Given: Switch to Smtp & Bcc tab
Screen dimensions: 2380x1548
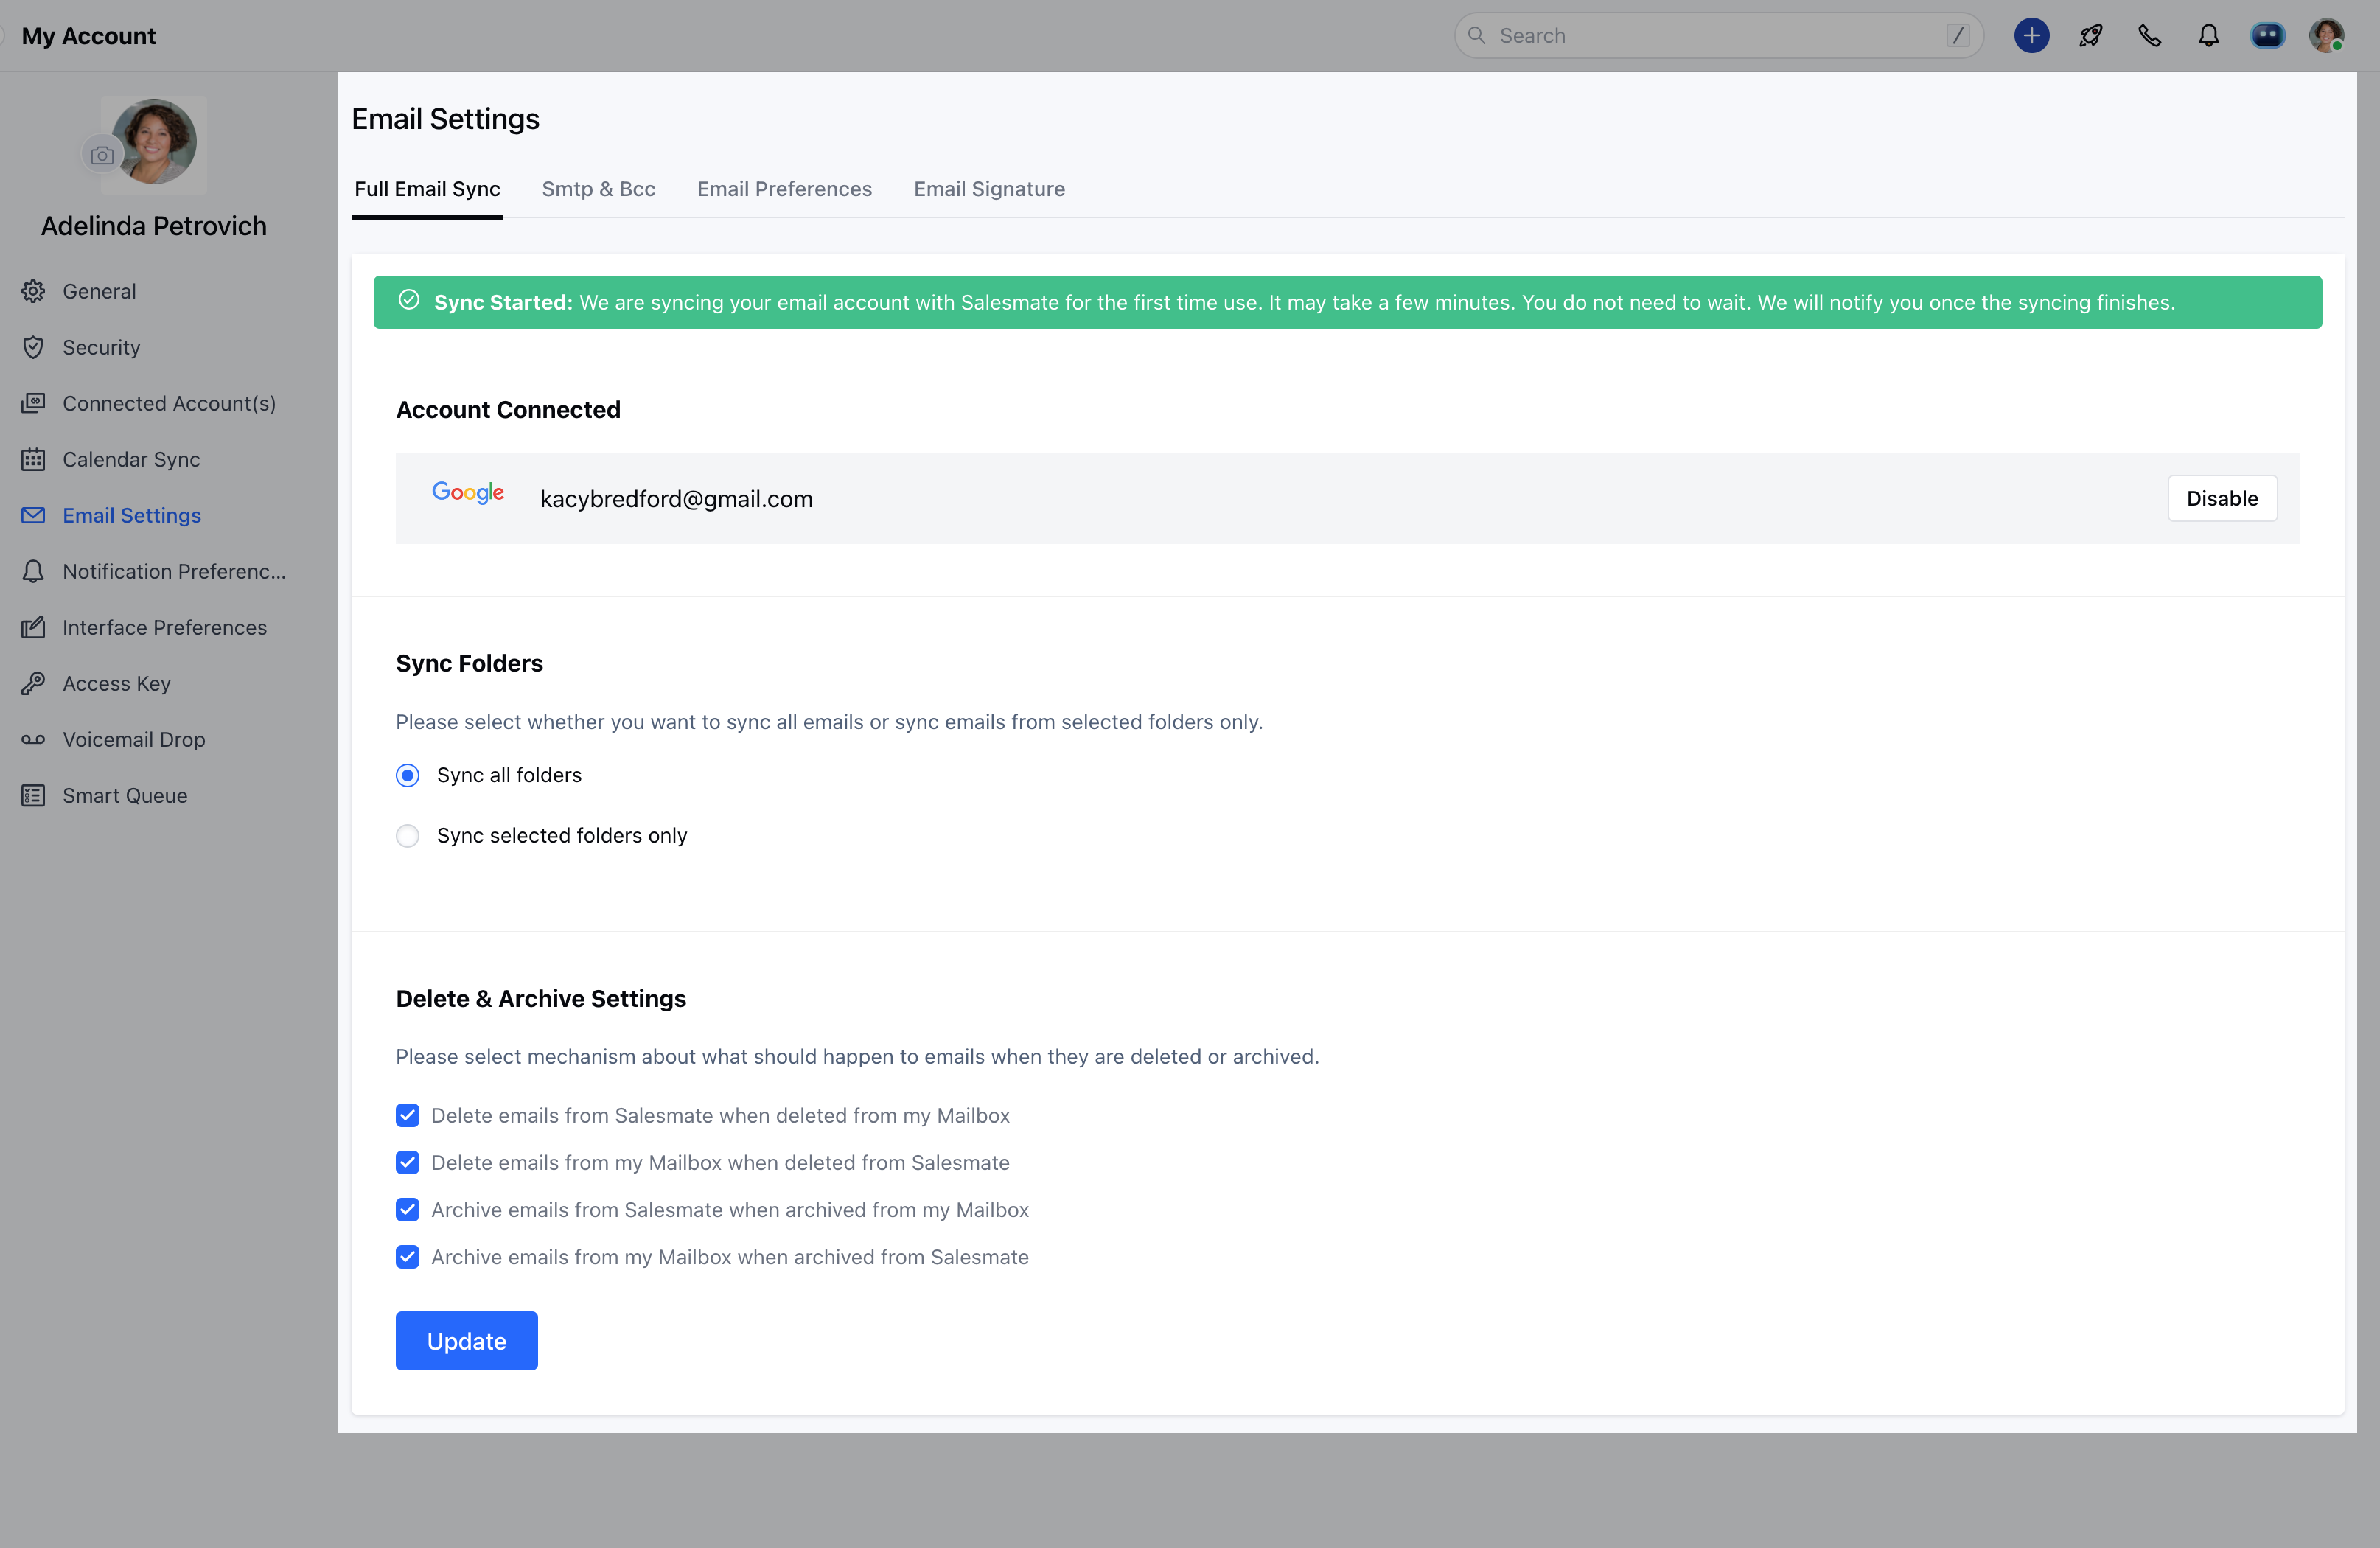Looking at the screenshot, I should 598,189.
